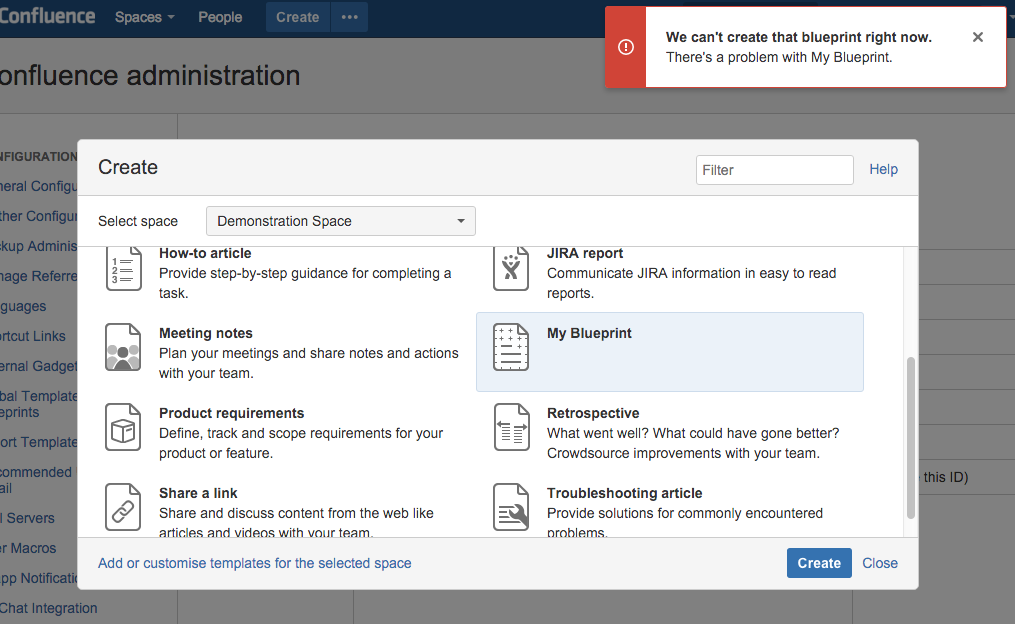
Task: Select the Troubleshooting article template title
Action: (x=625, y=493)
